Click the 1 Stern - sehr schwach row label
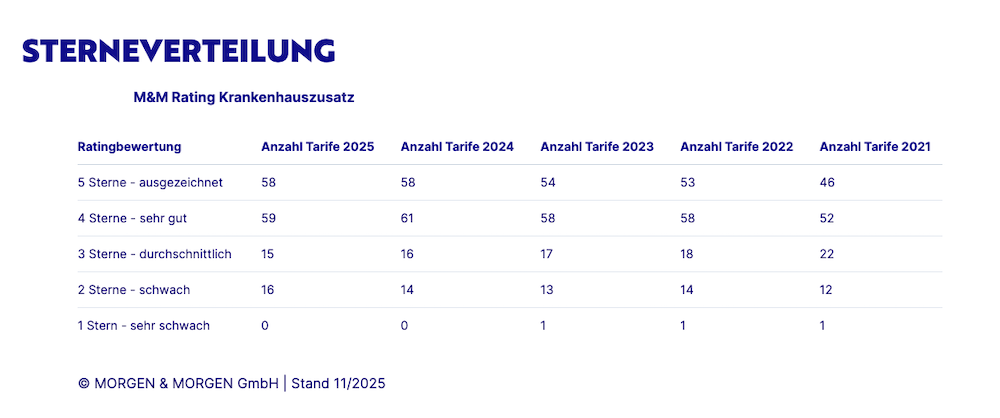This screenshot has height=418, width=1000. tap(144, 326)
